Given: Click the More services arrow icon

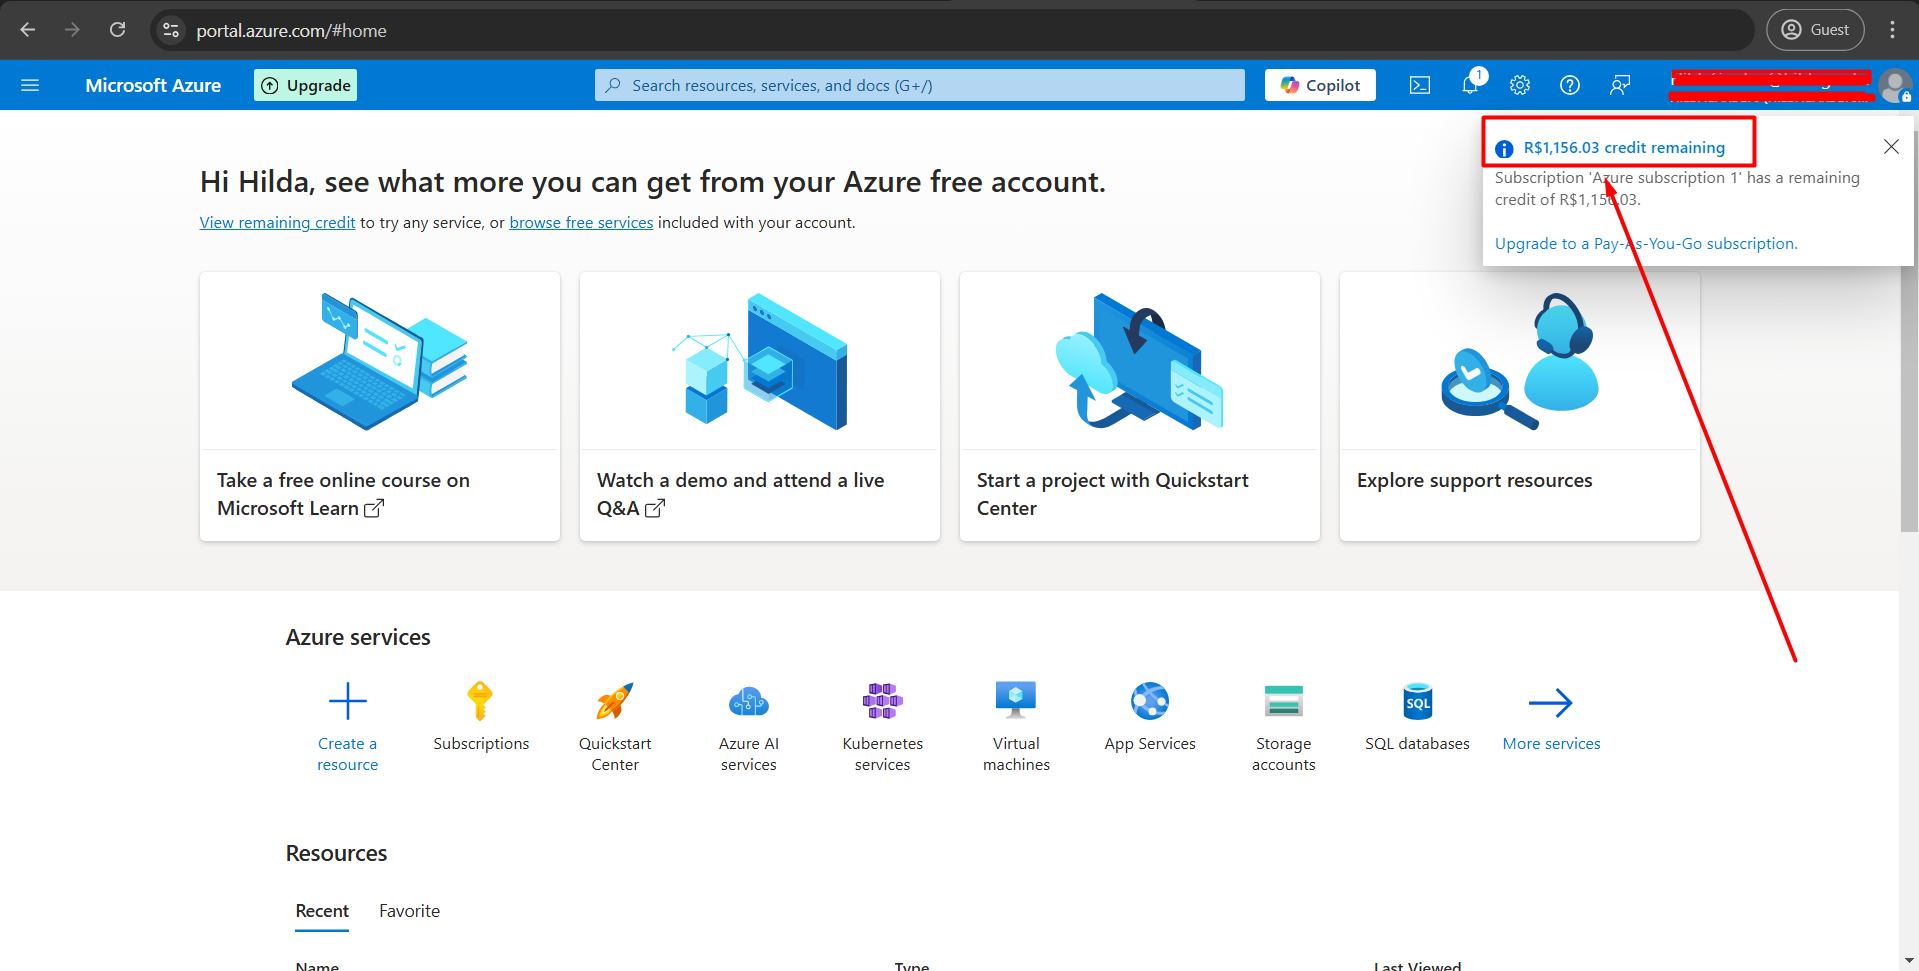Looking at the screenshot, I should [1551, 702].
